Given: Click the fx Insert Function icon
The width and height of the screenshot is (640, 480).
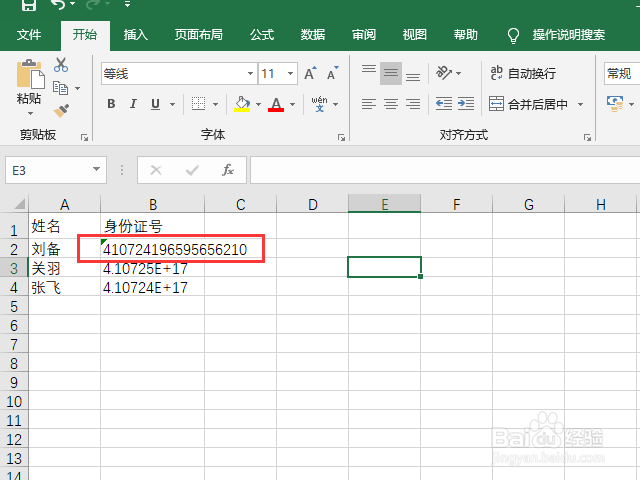Looking at the screenshot, I should 228,170.
